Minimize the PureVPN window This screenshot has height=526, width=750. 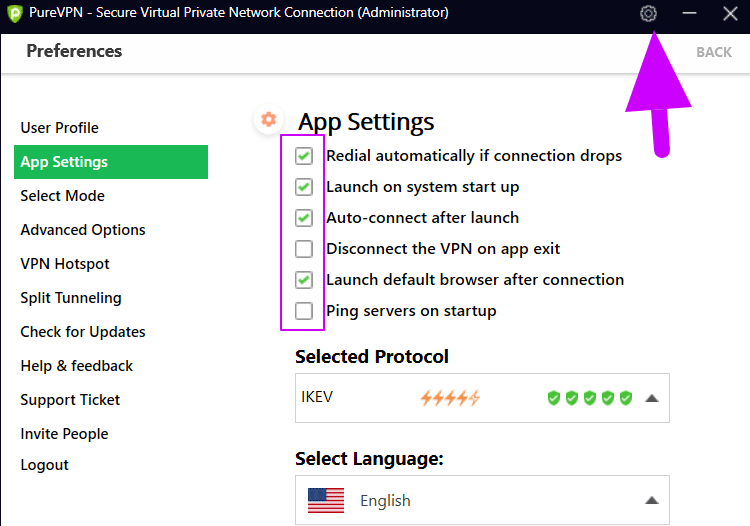pos(689,13)
